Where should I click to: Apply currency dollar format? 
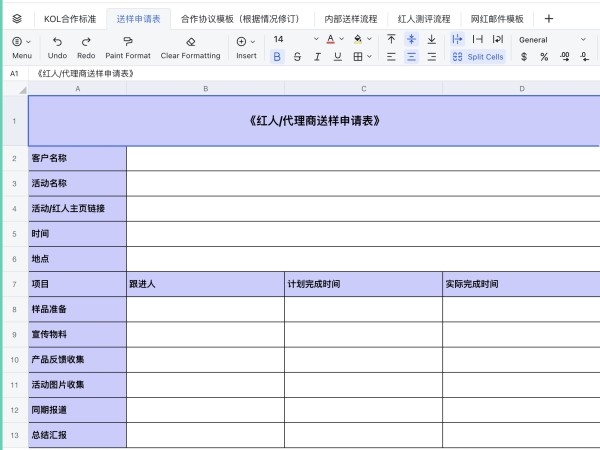[524, 57]
